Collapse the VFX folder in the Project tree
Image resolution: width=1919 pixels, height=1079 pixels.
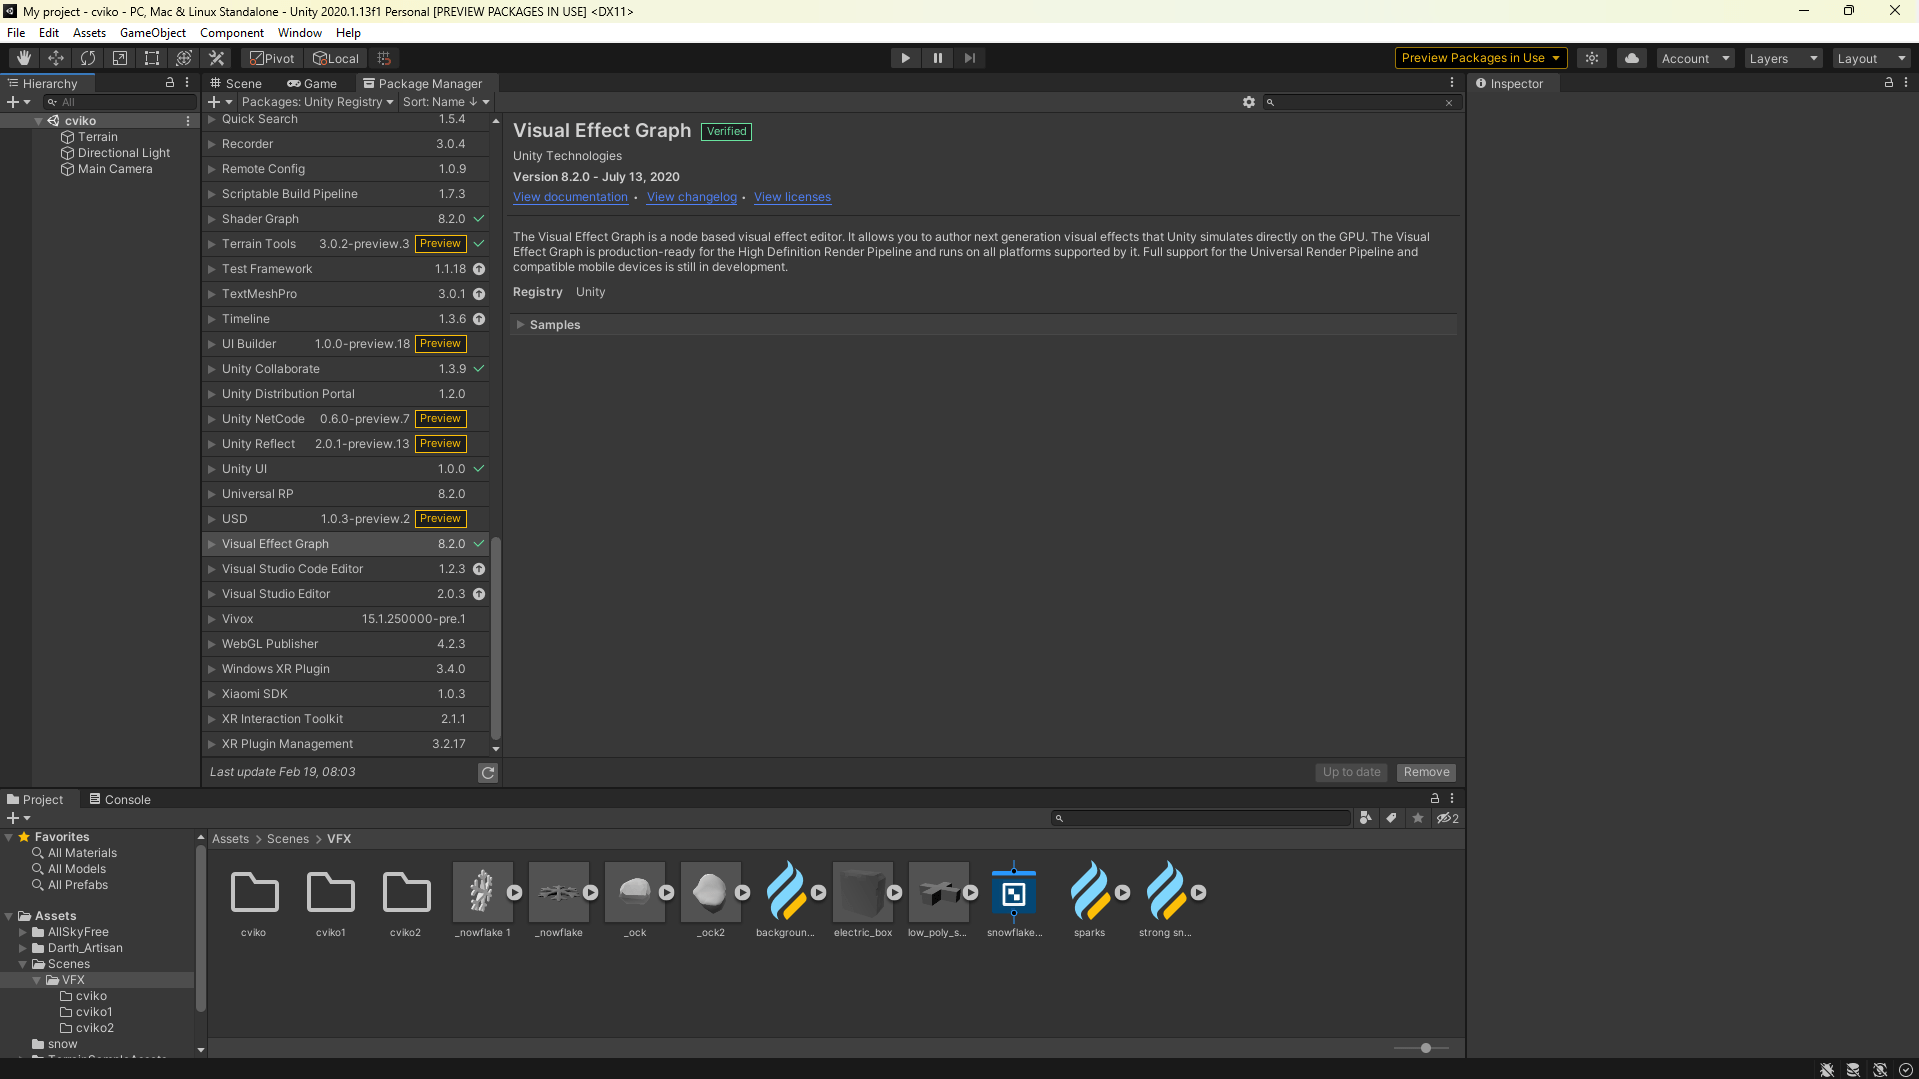(x=37, y=980)
